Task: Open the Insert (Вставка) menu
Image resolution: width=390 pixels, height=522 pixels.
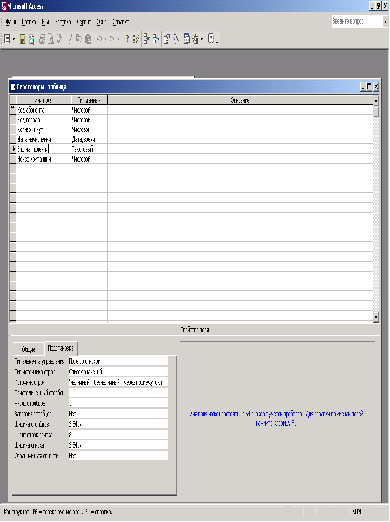Action: coord(63,22)
